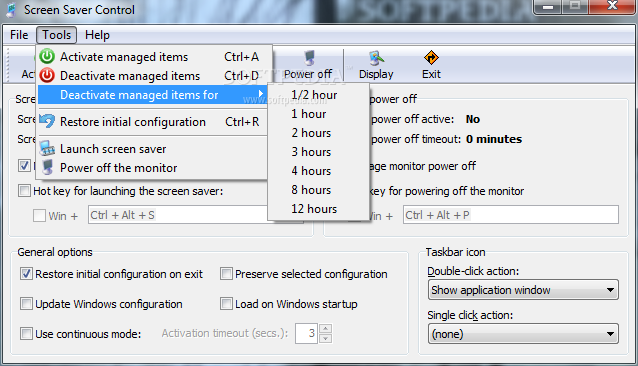Open the Help menu
The height and width of the screenshot is (366, 638).
pos(97,35)
